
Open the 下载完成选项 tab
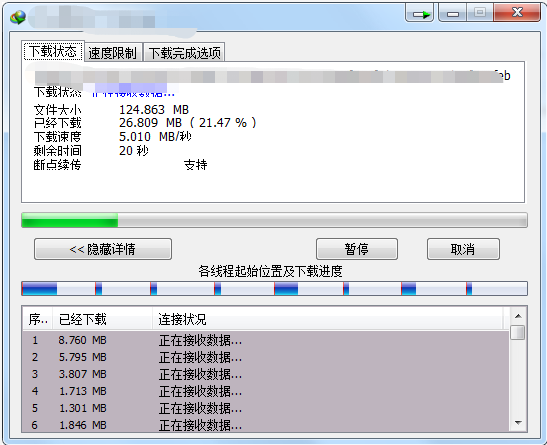[184, 53]
